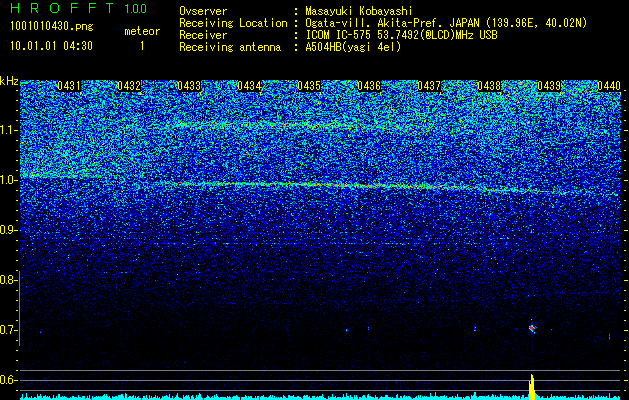The image size is (629, 400).
Task: Click the antenna value A504HB(yagi 4el)
Action: [353, 47]
